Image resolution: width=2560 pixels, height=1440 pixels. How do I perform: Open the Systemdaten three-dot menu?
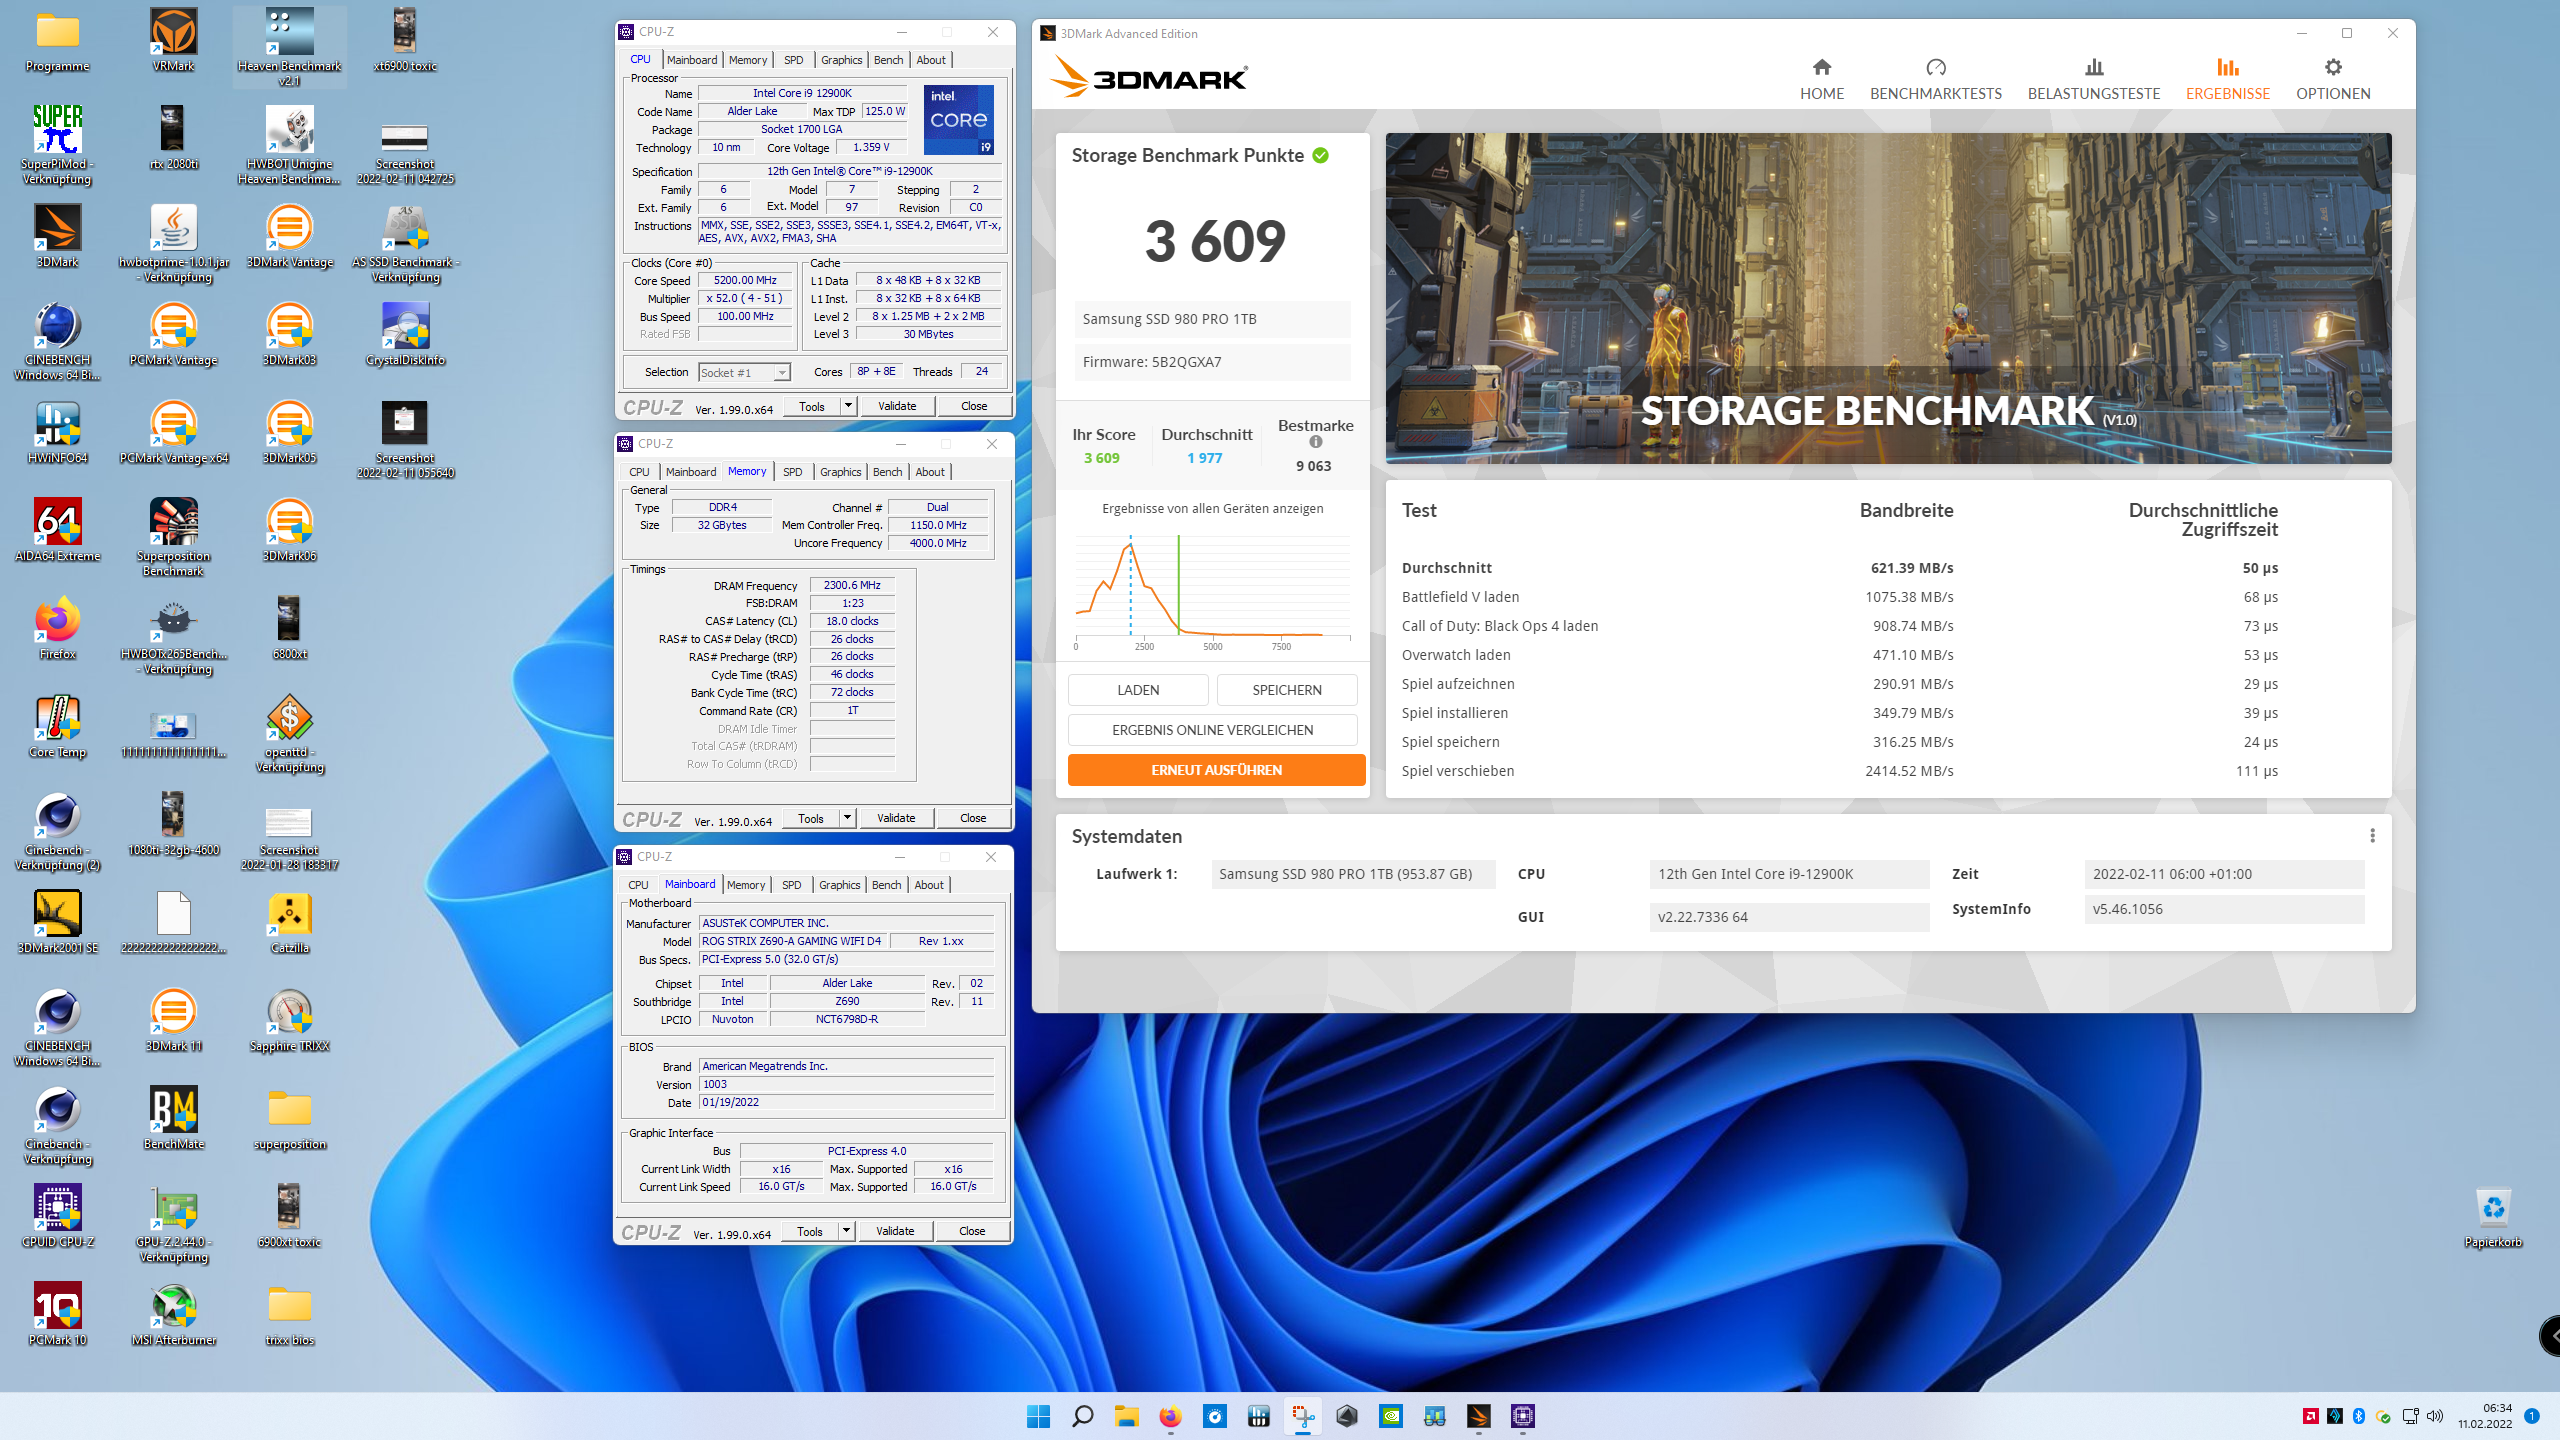point(2371,836)
